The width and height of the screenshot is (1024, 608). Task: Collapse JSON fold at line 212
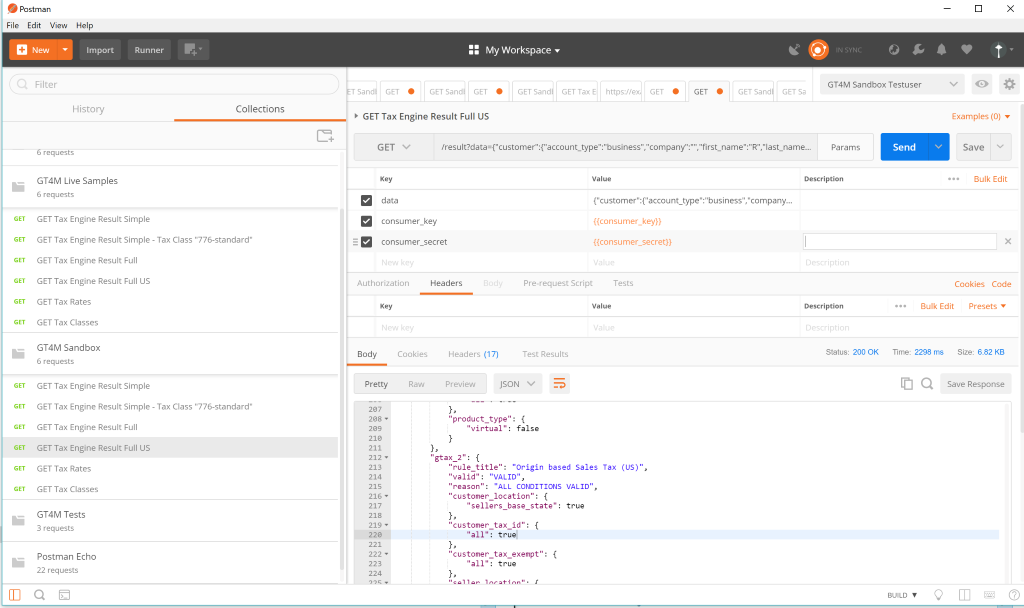tap(387, 458)
